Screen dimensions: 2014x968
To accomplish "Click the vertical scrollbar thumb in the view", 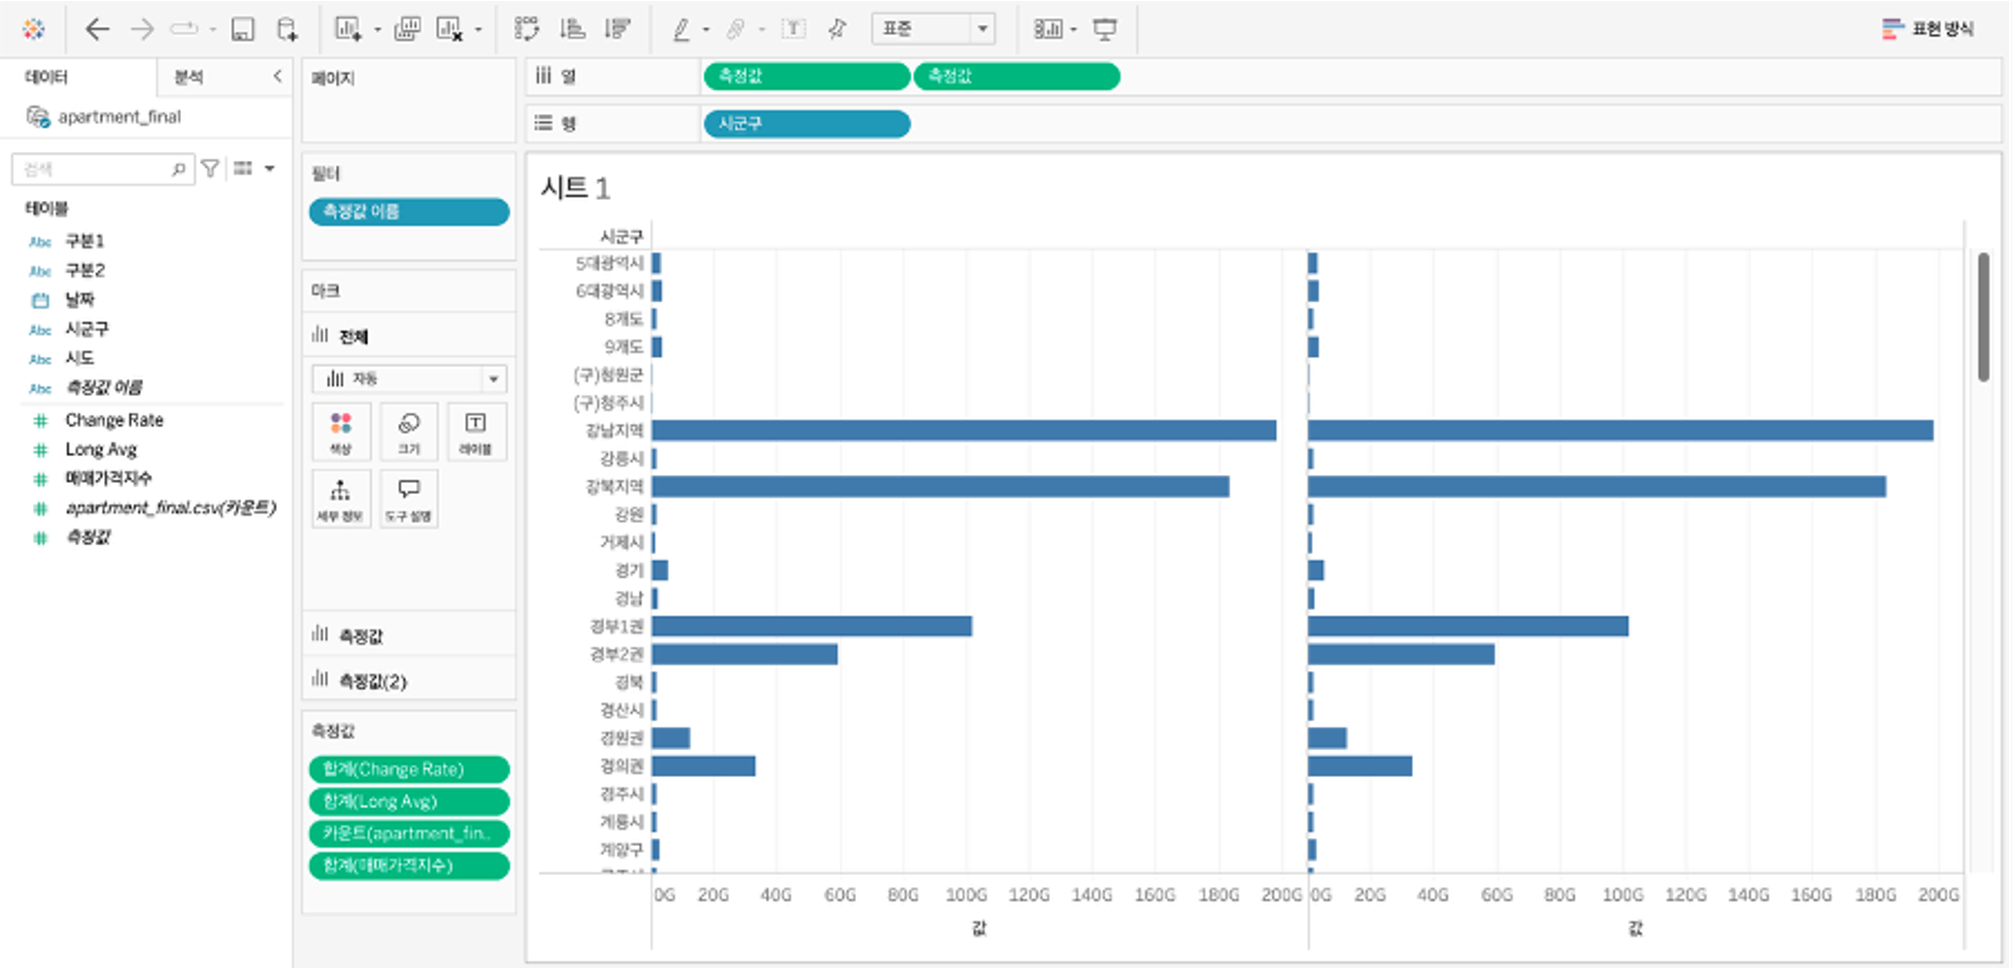I will pyautogui.click(x=1983, y=316).
